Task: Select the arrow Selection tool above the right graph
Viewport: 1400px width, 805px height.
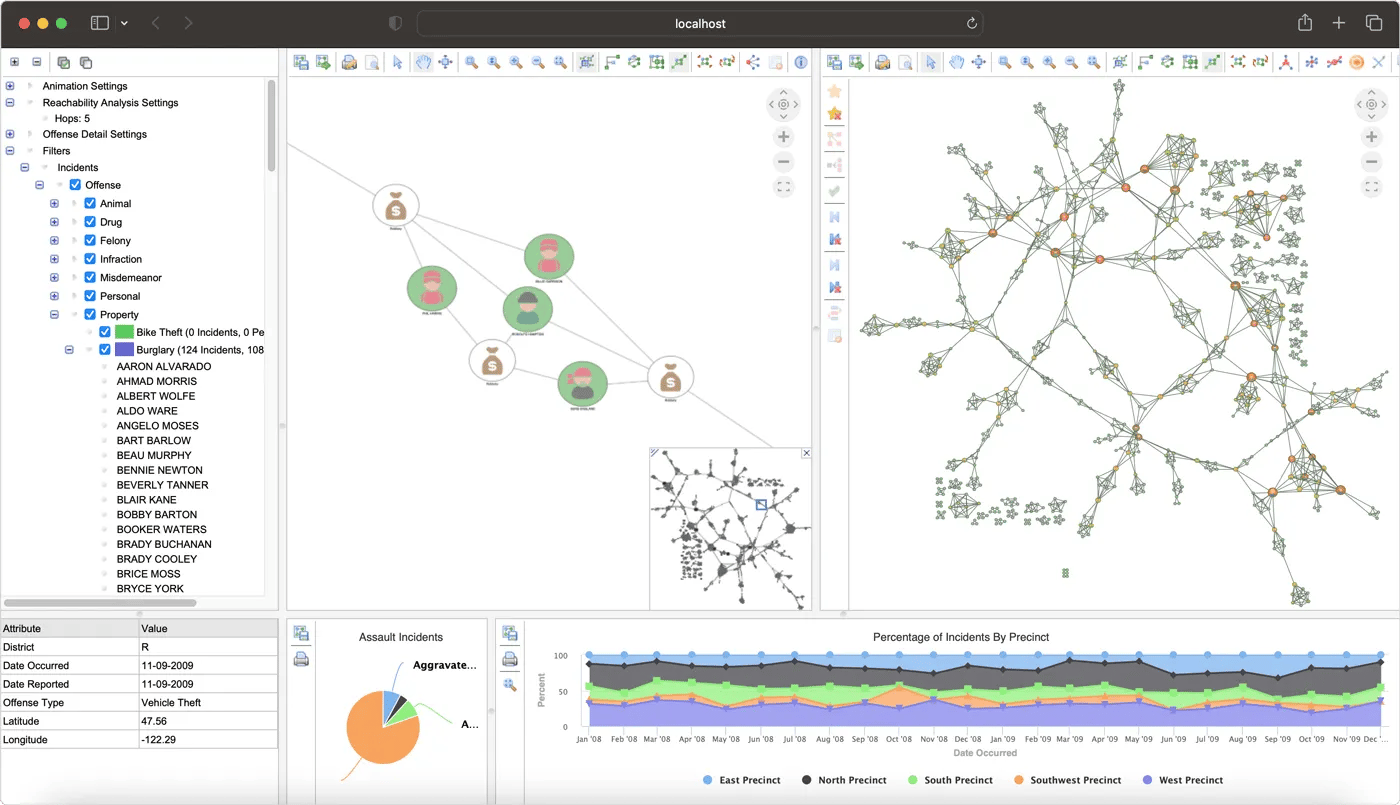Action: coord(930,62)
